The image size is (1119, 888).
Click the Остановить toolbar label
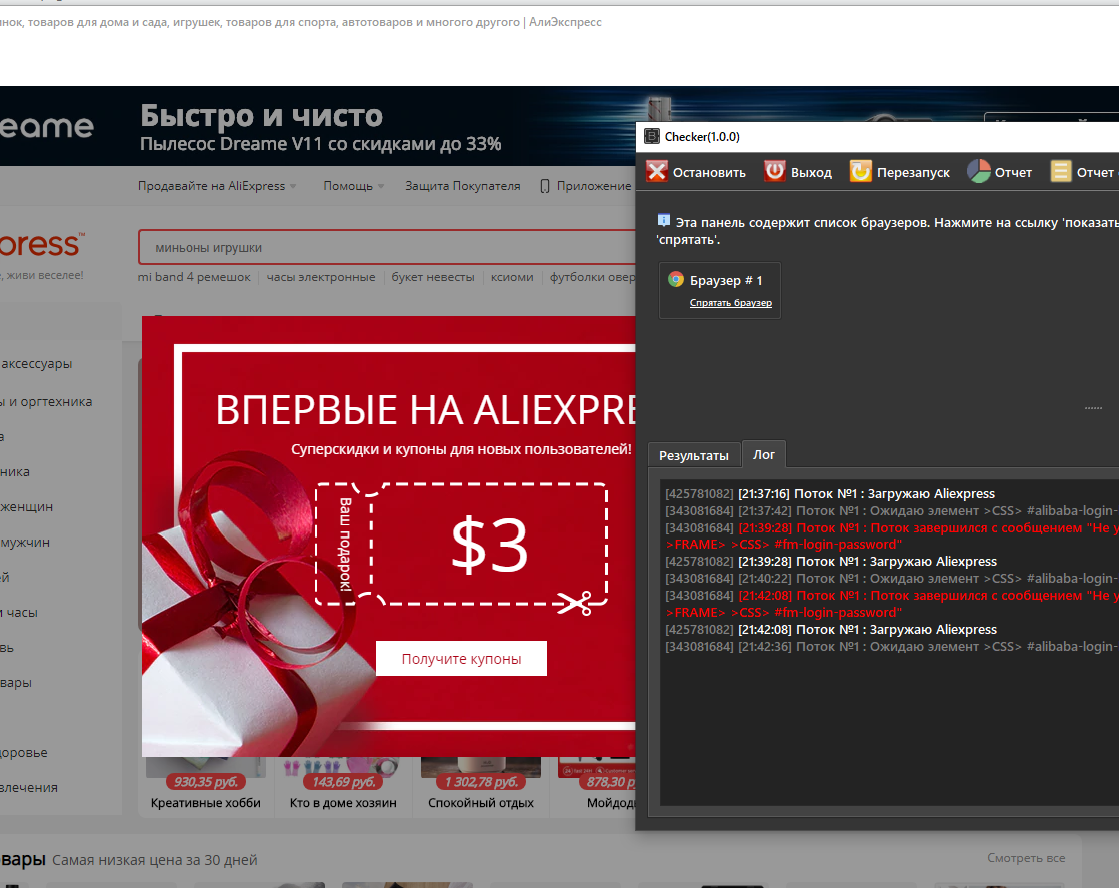point(709,173)
